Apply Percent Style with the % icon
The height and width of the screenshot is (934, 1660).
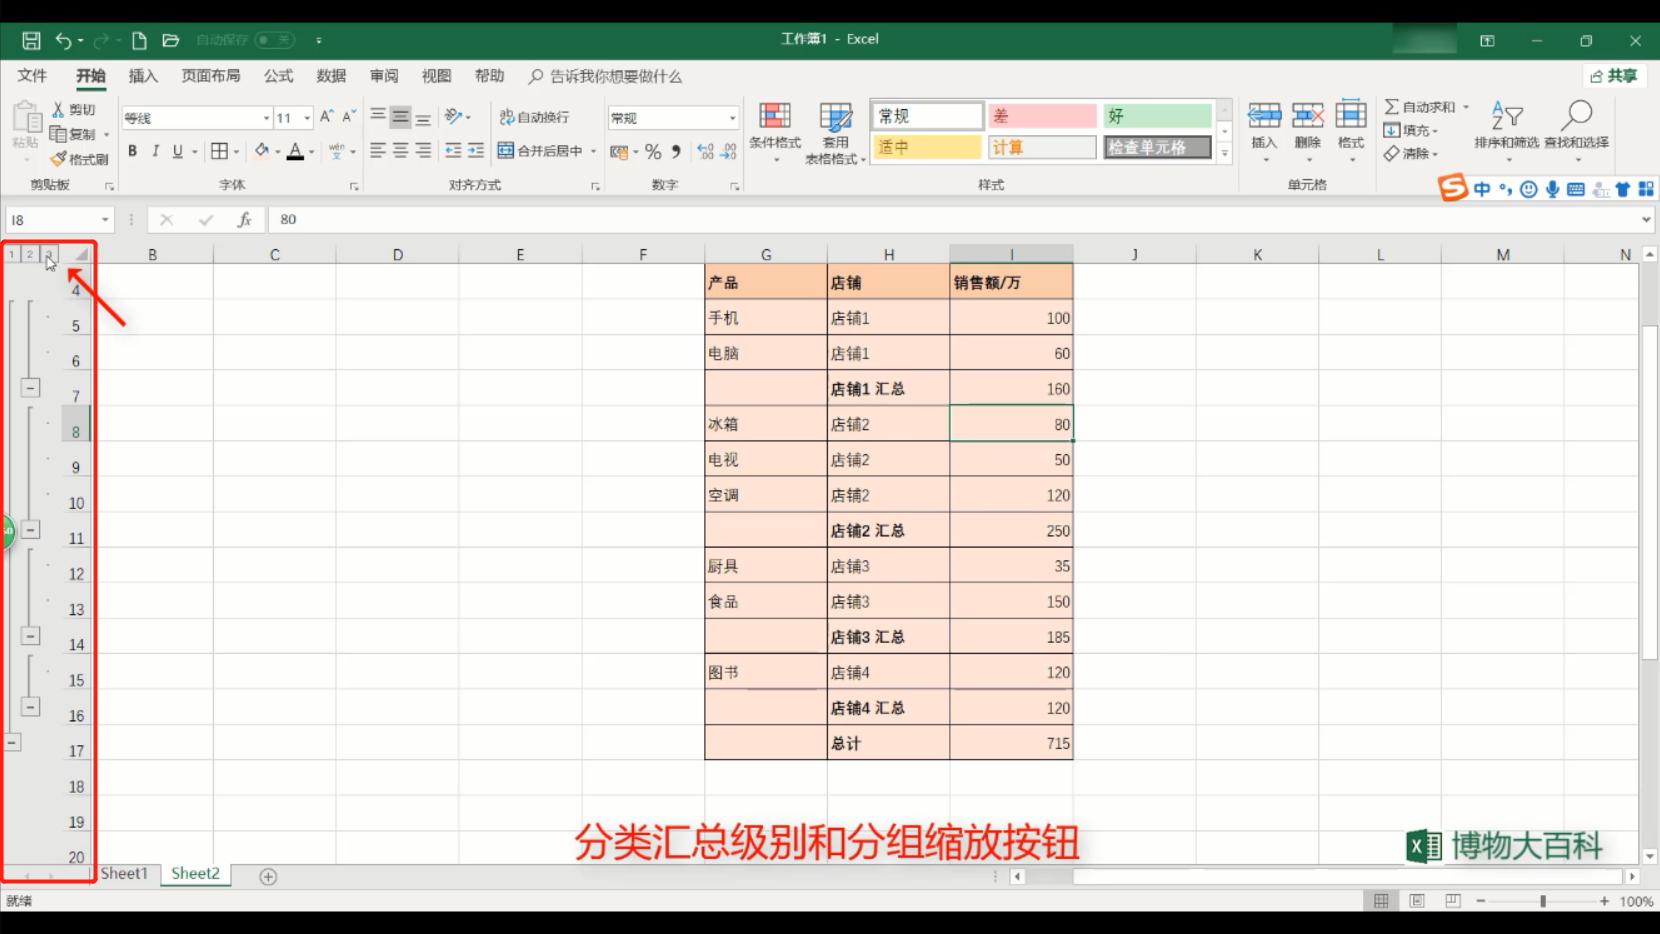tap(651, 151)
